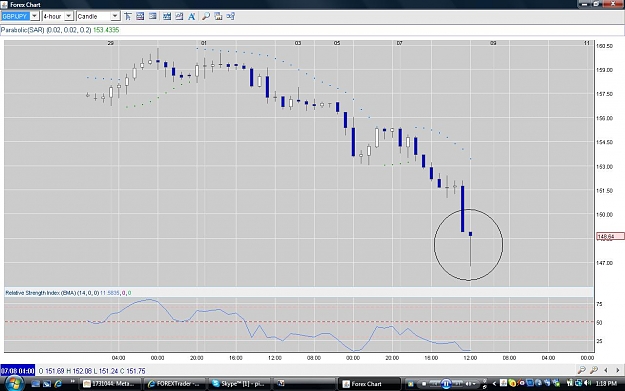Viewport: 625px width, 391px height.
Task: Click the unlabeled taskbar button after Skype
Action: click(303, 384)
